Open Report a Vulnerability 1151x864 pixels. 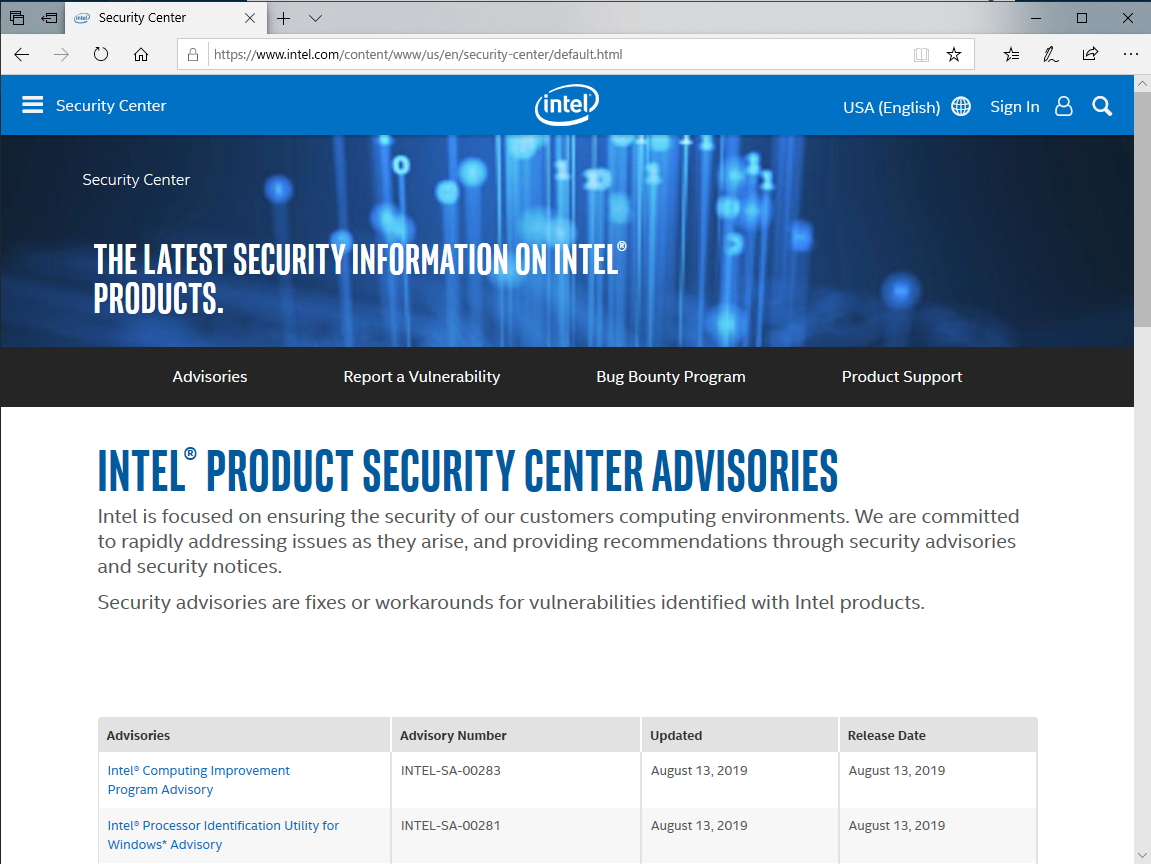(421, 377)
